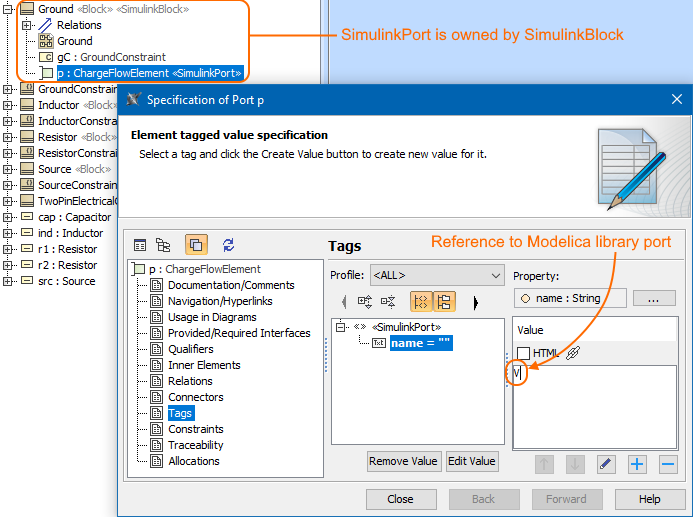This screenshot has height=517, width=693.
Task: Expand the cap : Capacitor node
Action: 8,217
